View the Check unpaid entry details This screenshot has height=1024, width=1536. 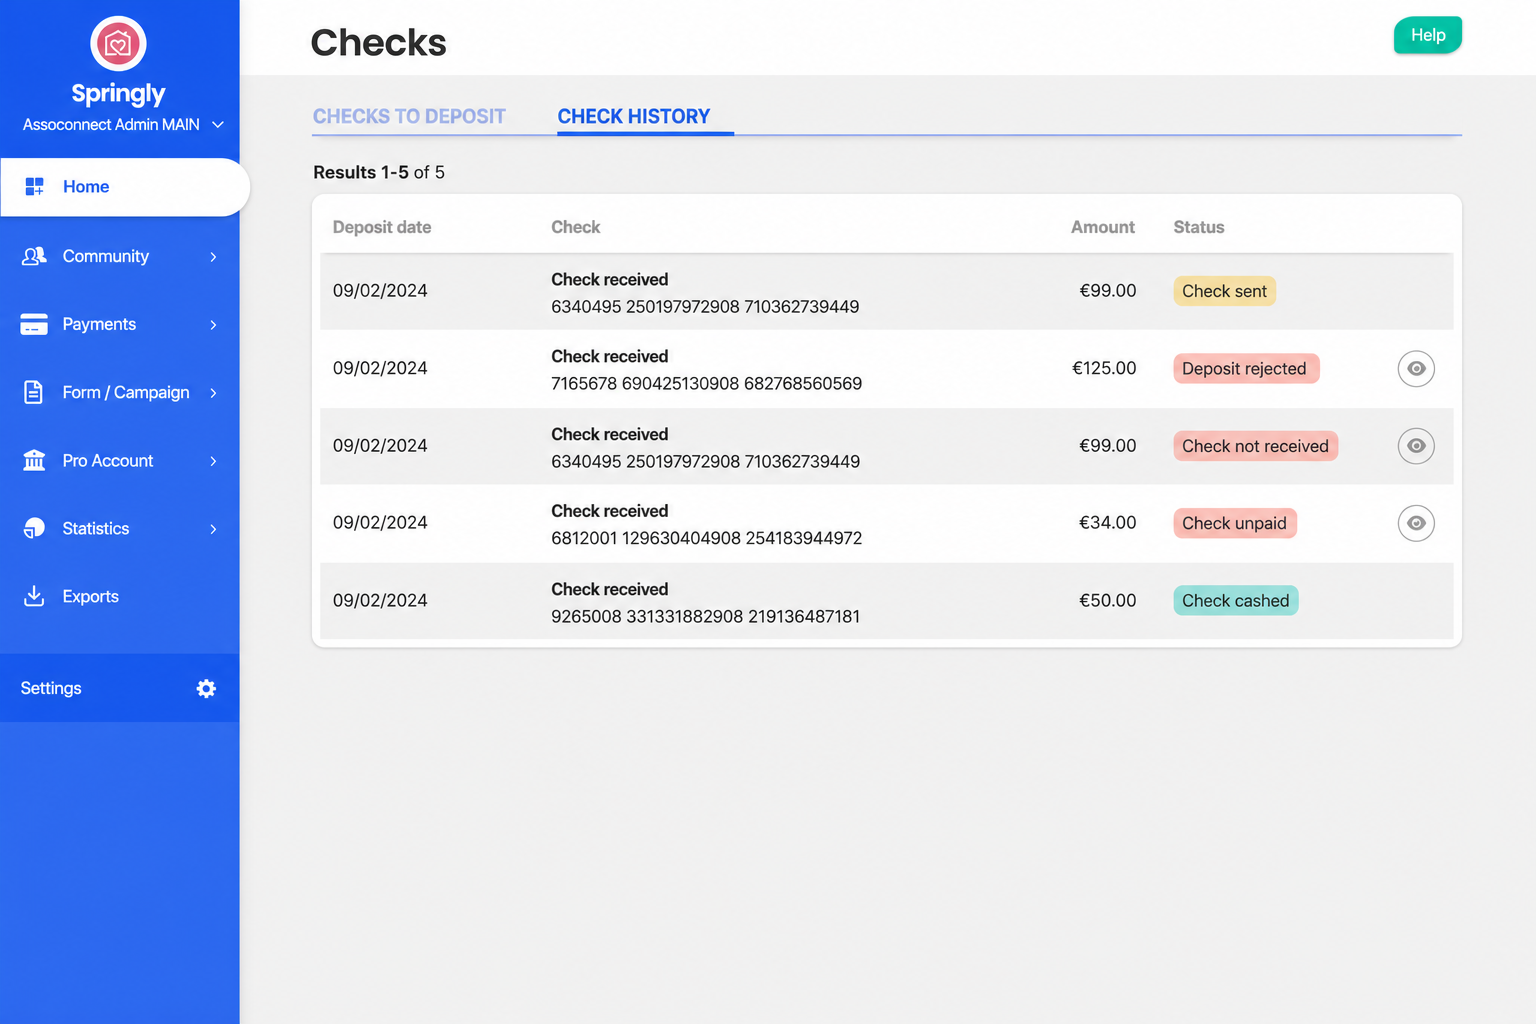click(x=1416, y=523)
